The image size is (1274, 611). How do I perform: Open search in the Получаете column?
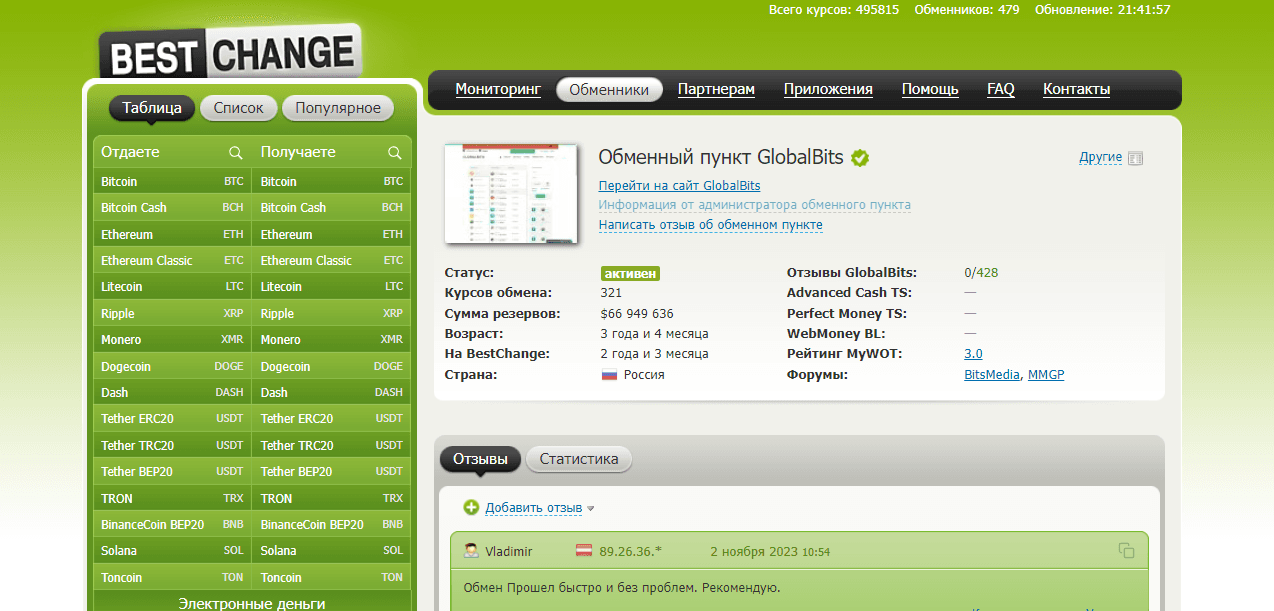coord(395,153)
